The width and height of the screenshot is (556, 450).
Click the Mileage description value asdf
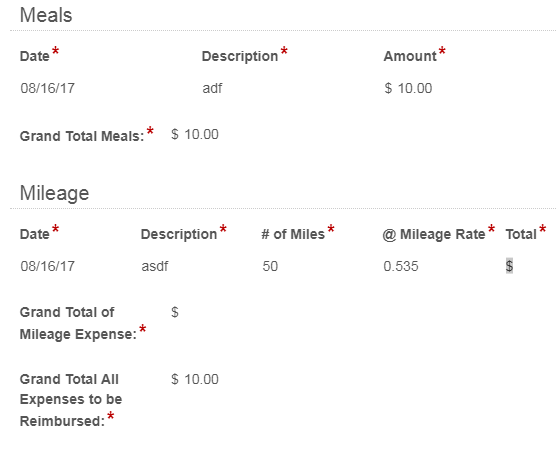155,266
